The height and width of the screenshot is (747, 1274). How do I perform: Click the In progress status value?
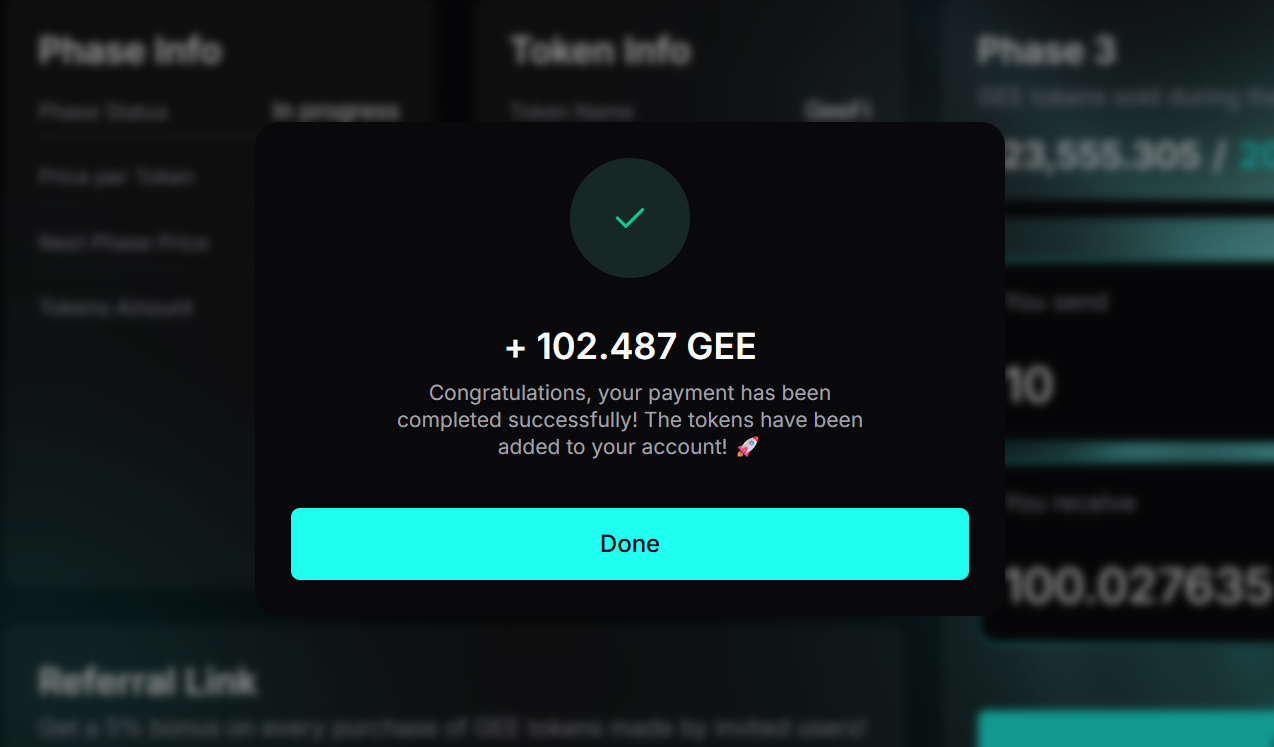[x=336, y=111]
